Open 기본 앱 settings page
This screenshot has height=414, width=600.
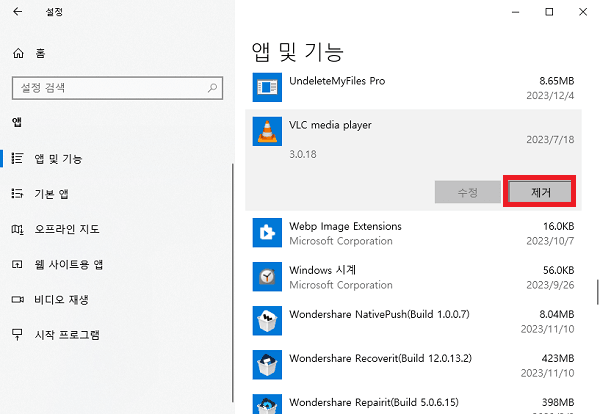51,194
